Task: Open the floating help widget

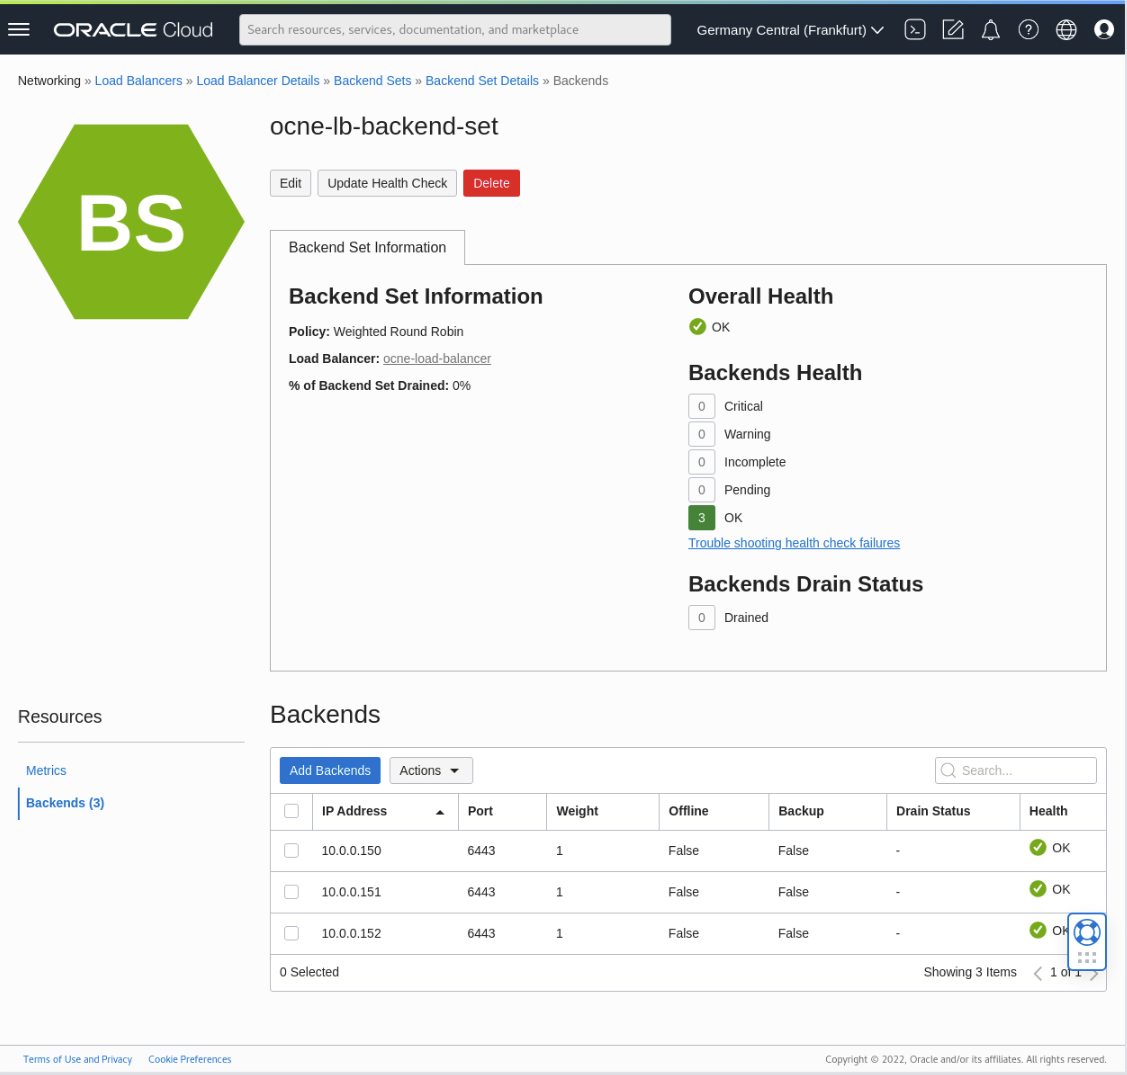Action: 1086,930
